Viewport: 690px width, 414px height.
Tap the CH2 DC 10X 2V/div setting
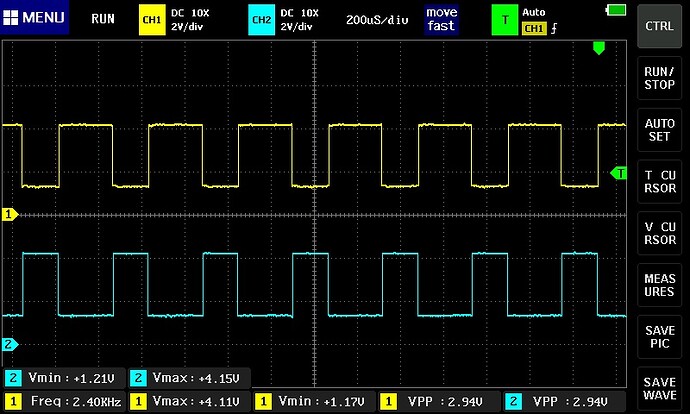coord(299,20)
